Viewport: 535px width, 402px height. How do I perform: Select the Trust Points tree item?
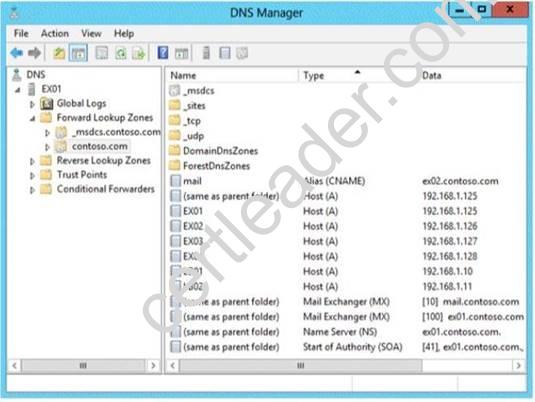[x=82, y=175]
